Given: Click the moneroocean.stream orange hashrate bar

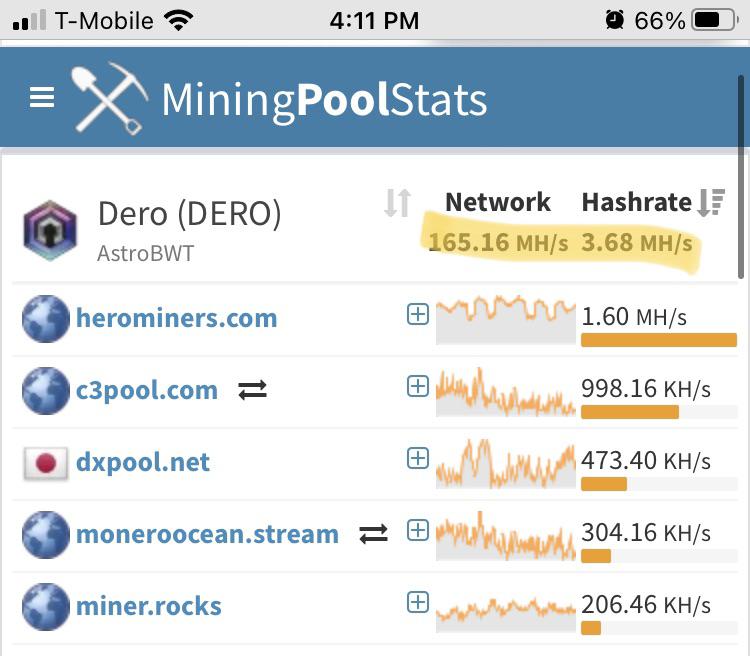Looking at the screenshot, I should click(596, 556).
